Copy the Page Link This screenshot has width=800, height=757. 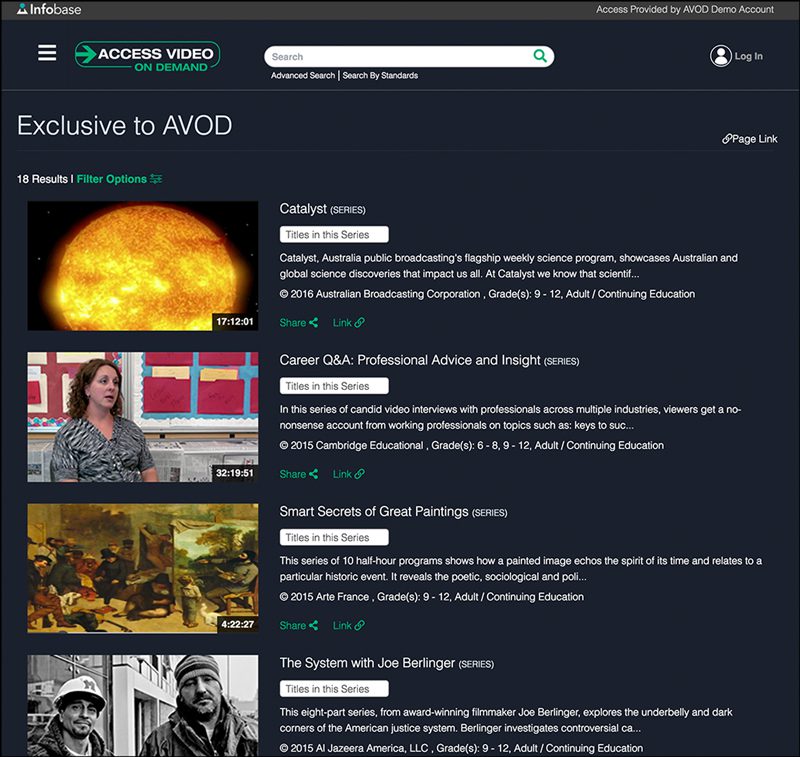749,139
